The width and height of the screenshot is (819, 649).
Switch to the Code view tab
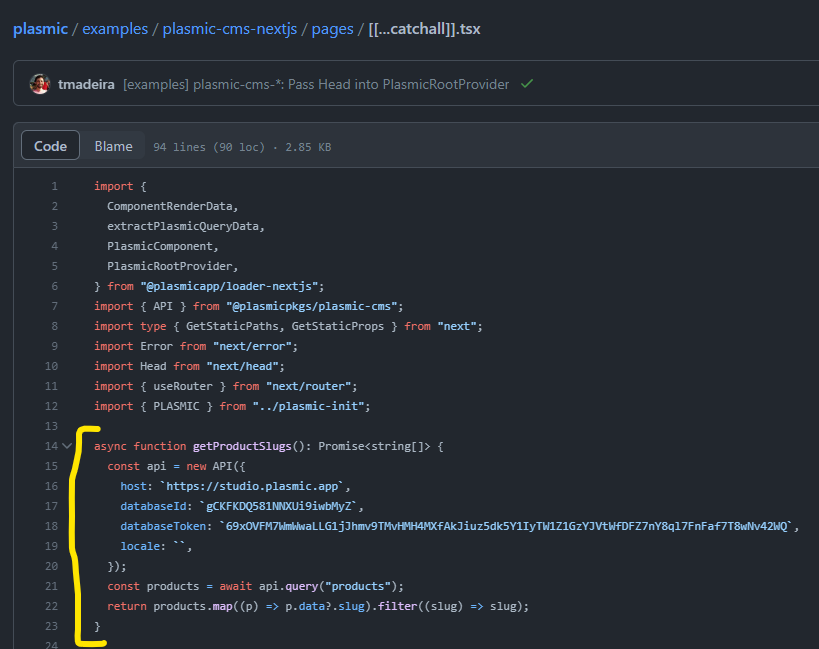50,146
